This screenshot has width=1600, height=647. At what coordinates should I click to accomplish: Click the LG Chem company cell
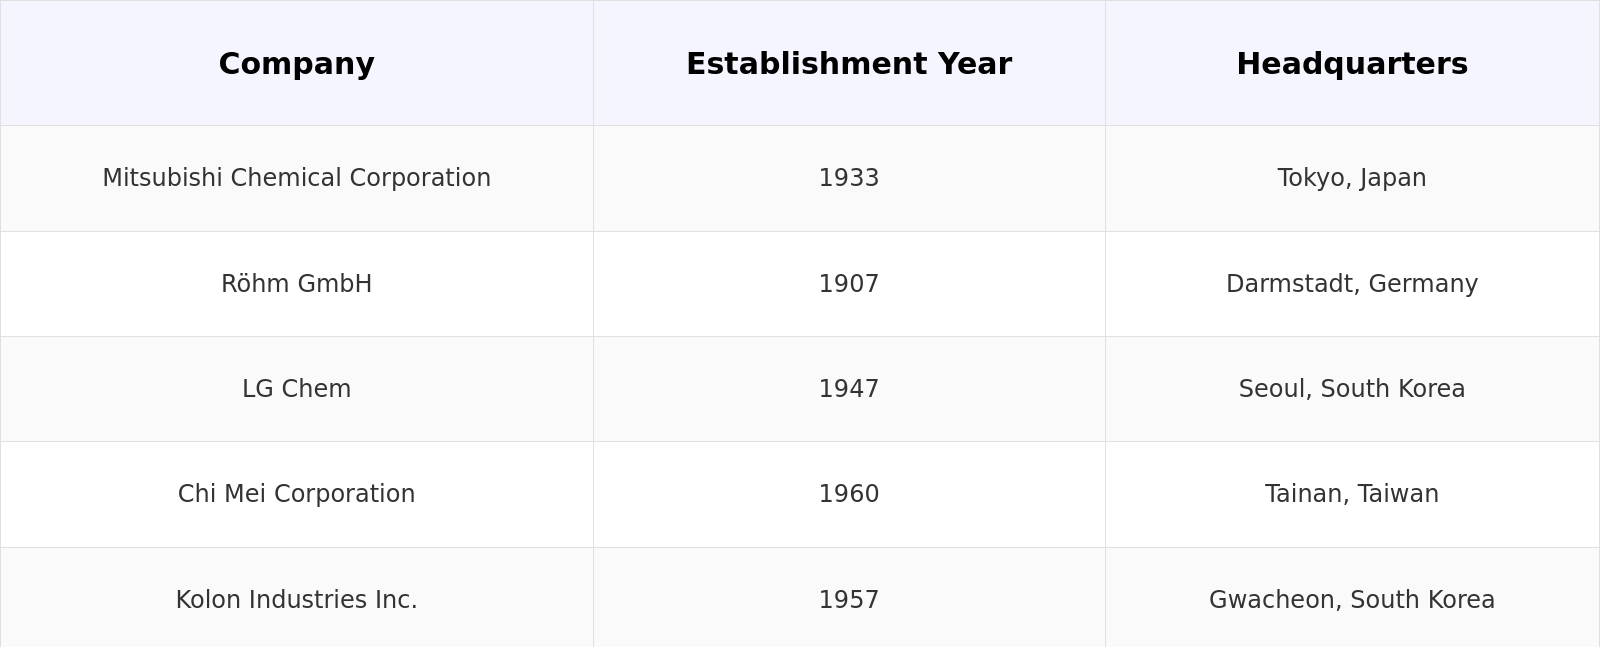click(x=296, y=389)
